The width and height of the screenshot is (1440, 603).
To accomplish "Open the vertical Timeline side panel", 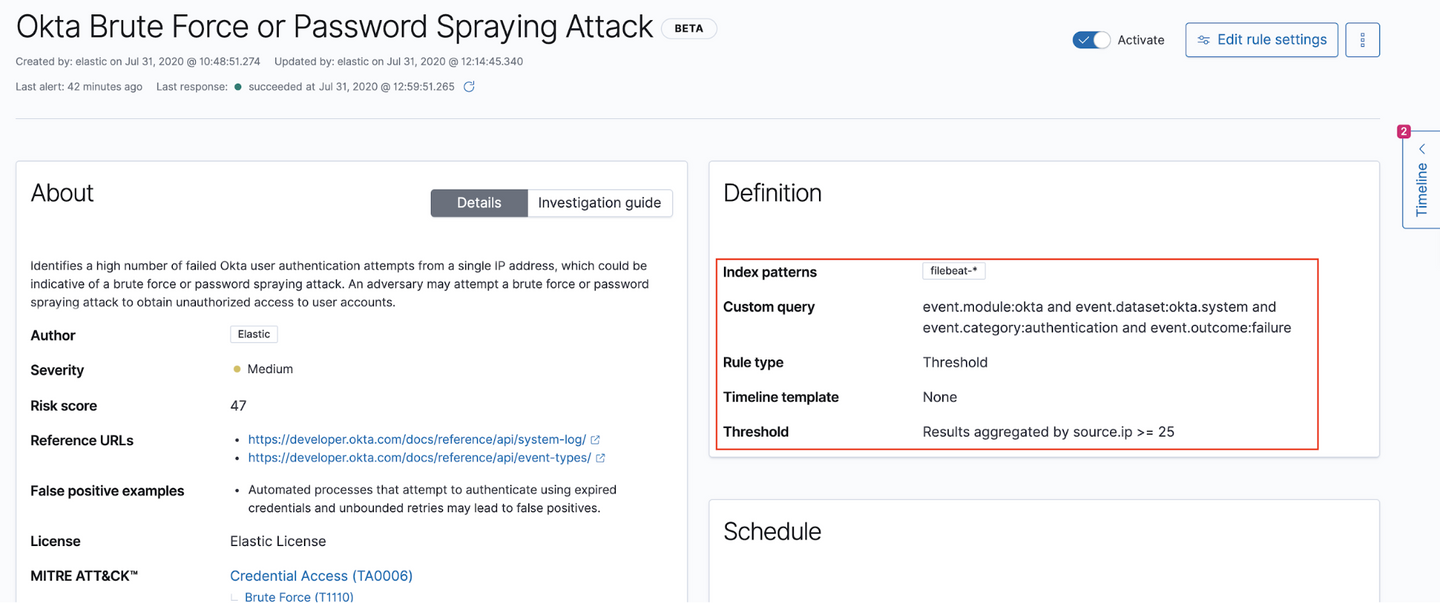I will tap(1422, 190).
